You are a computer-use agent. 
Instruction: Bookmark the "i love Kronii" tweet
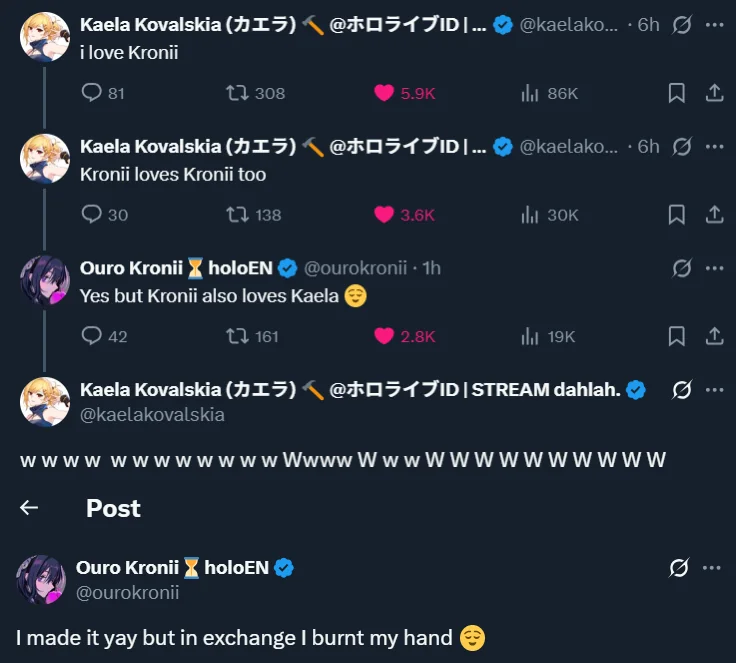[x=676, y=93]
